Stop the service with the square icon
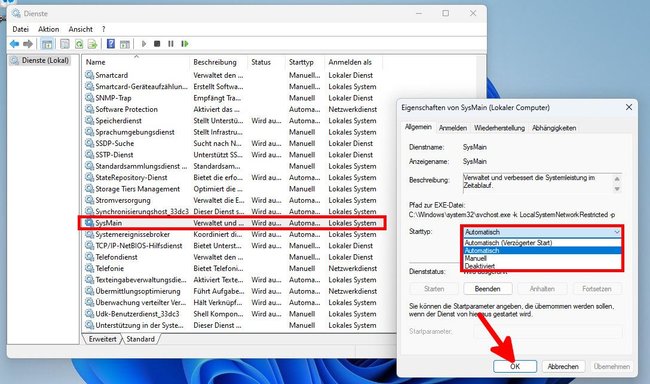This screenshot has height=384, width=650. [157, 44]
